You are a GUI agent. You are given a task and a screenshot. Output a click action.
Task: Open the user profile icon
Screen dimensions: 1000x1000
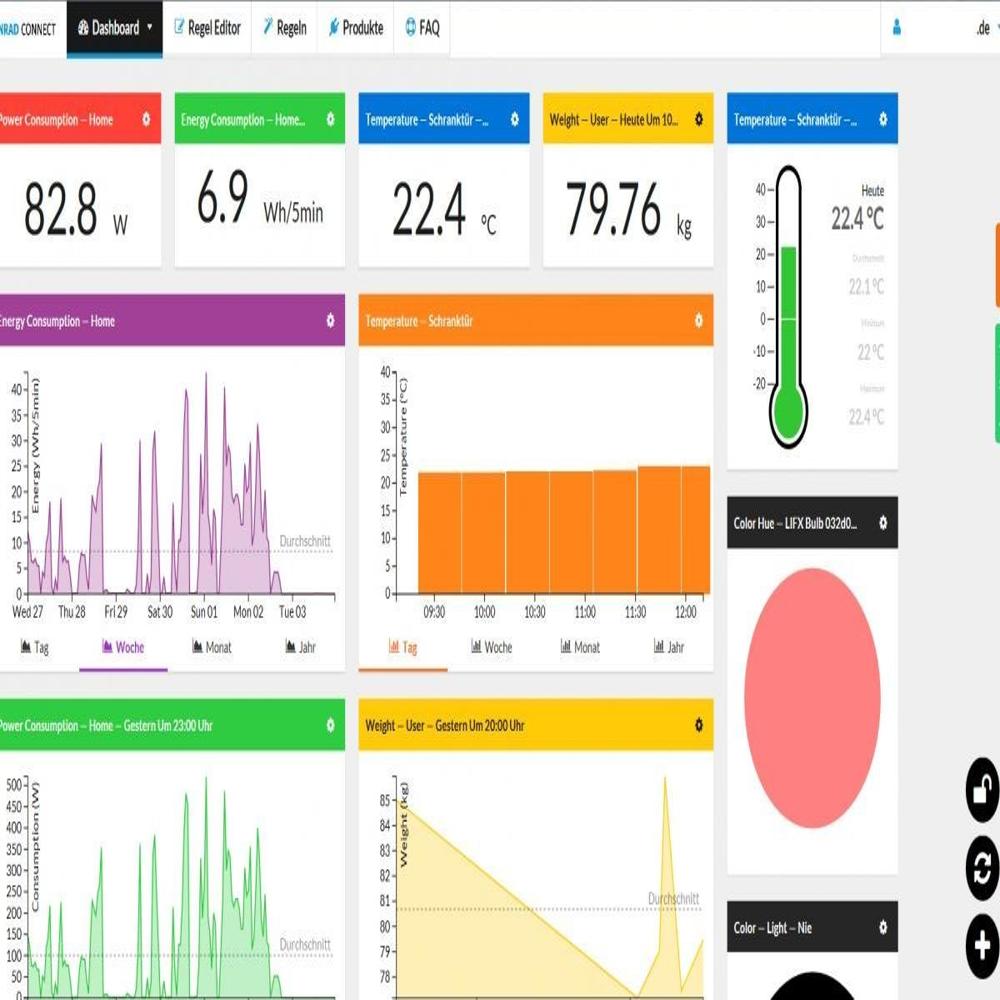[897, 27]
